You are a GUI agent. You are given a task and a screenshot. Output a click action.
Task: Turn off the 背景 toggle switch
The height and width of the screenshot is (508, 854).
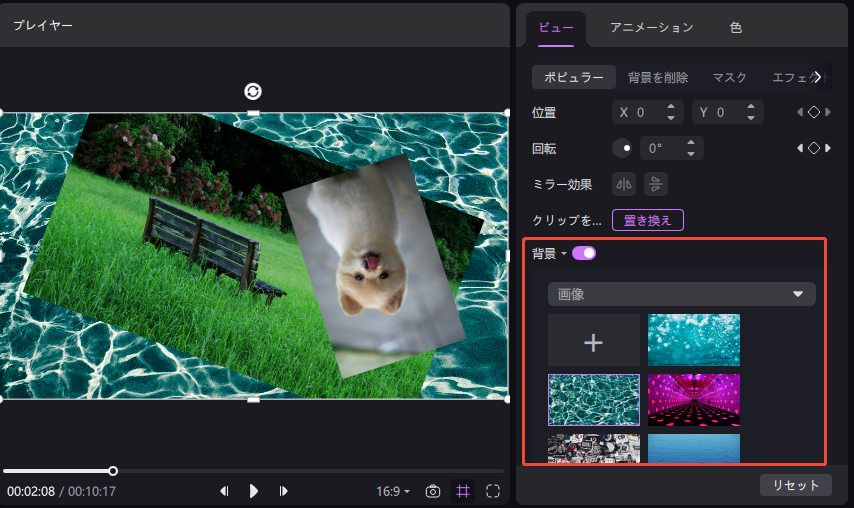point(584,253)
